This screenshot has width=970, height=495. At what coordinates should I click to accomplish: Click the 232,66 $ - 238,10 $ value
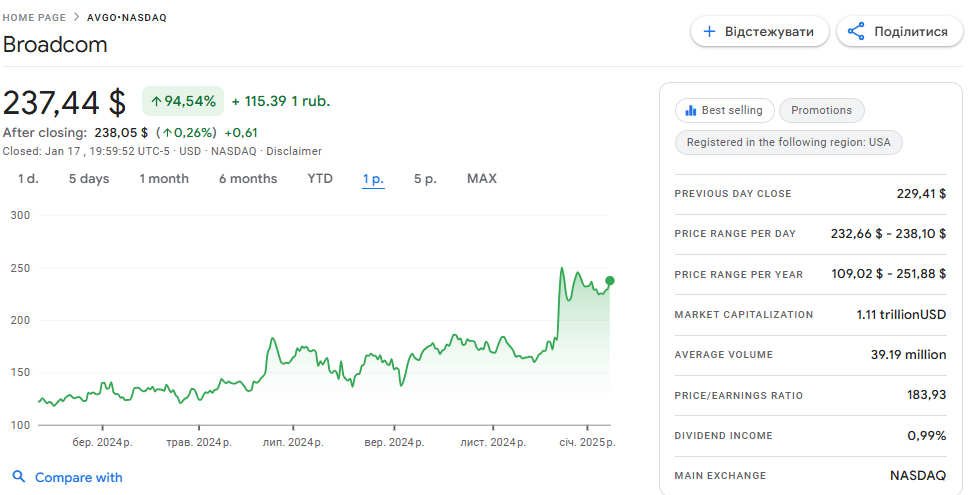click(x=888, y=234)
